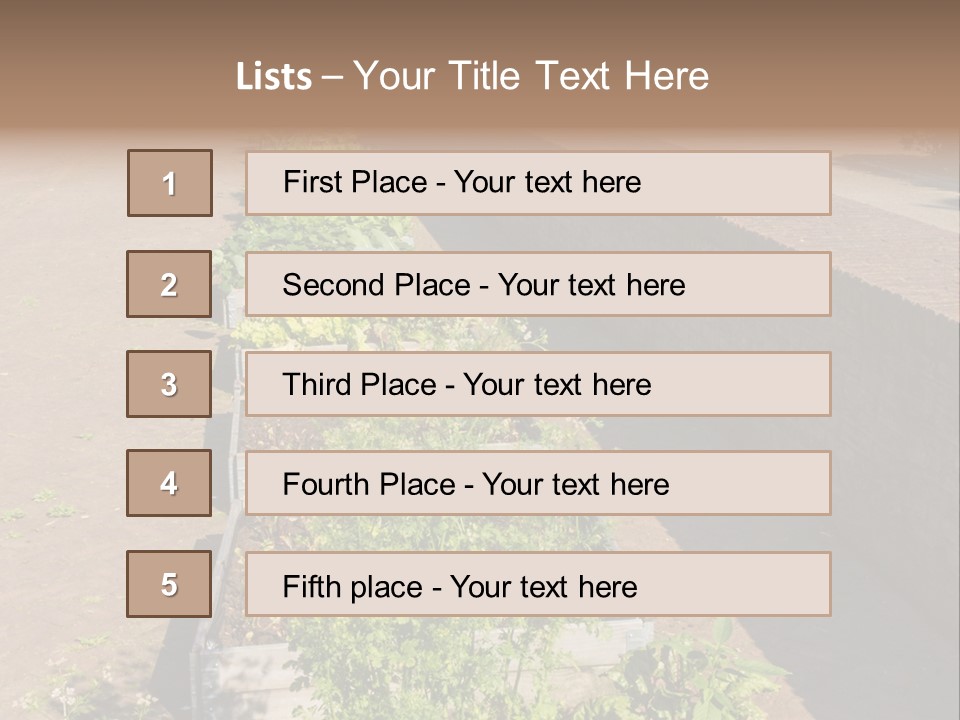Click the number 1 box
Viewport: 960px width, 720px height.
coord(170,183)
